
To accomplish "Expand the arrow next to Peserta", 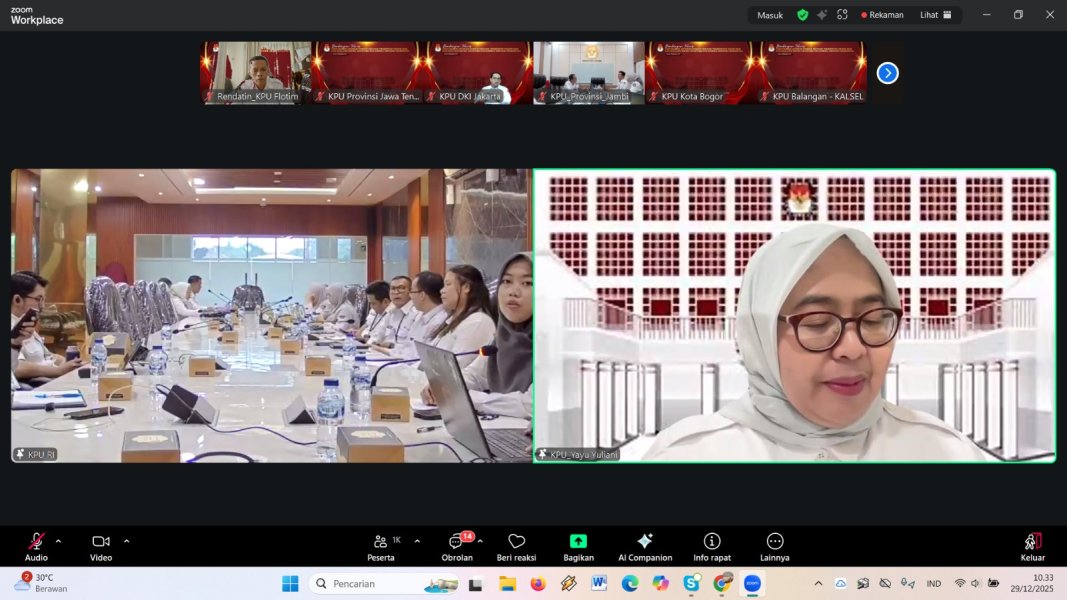I will (x=417, y=541).
